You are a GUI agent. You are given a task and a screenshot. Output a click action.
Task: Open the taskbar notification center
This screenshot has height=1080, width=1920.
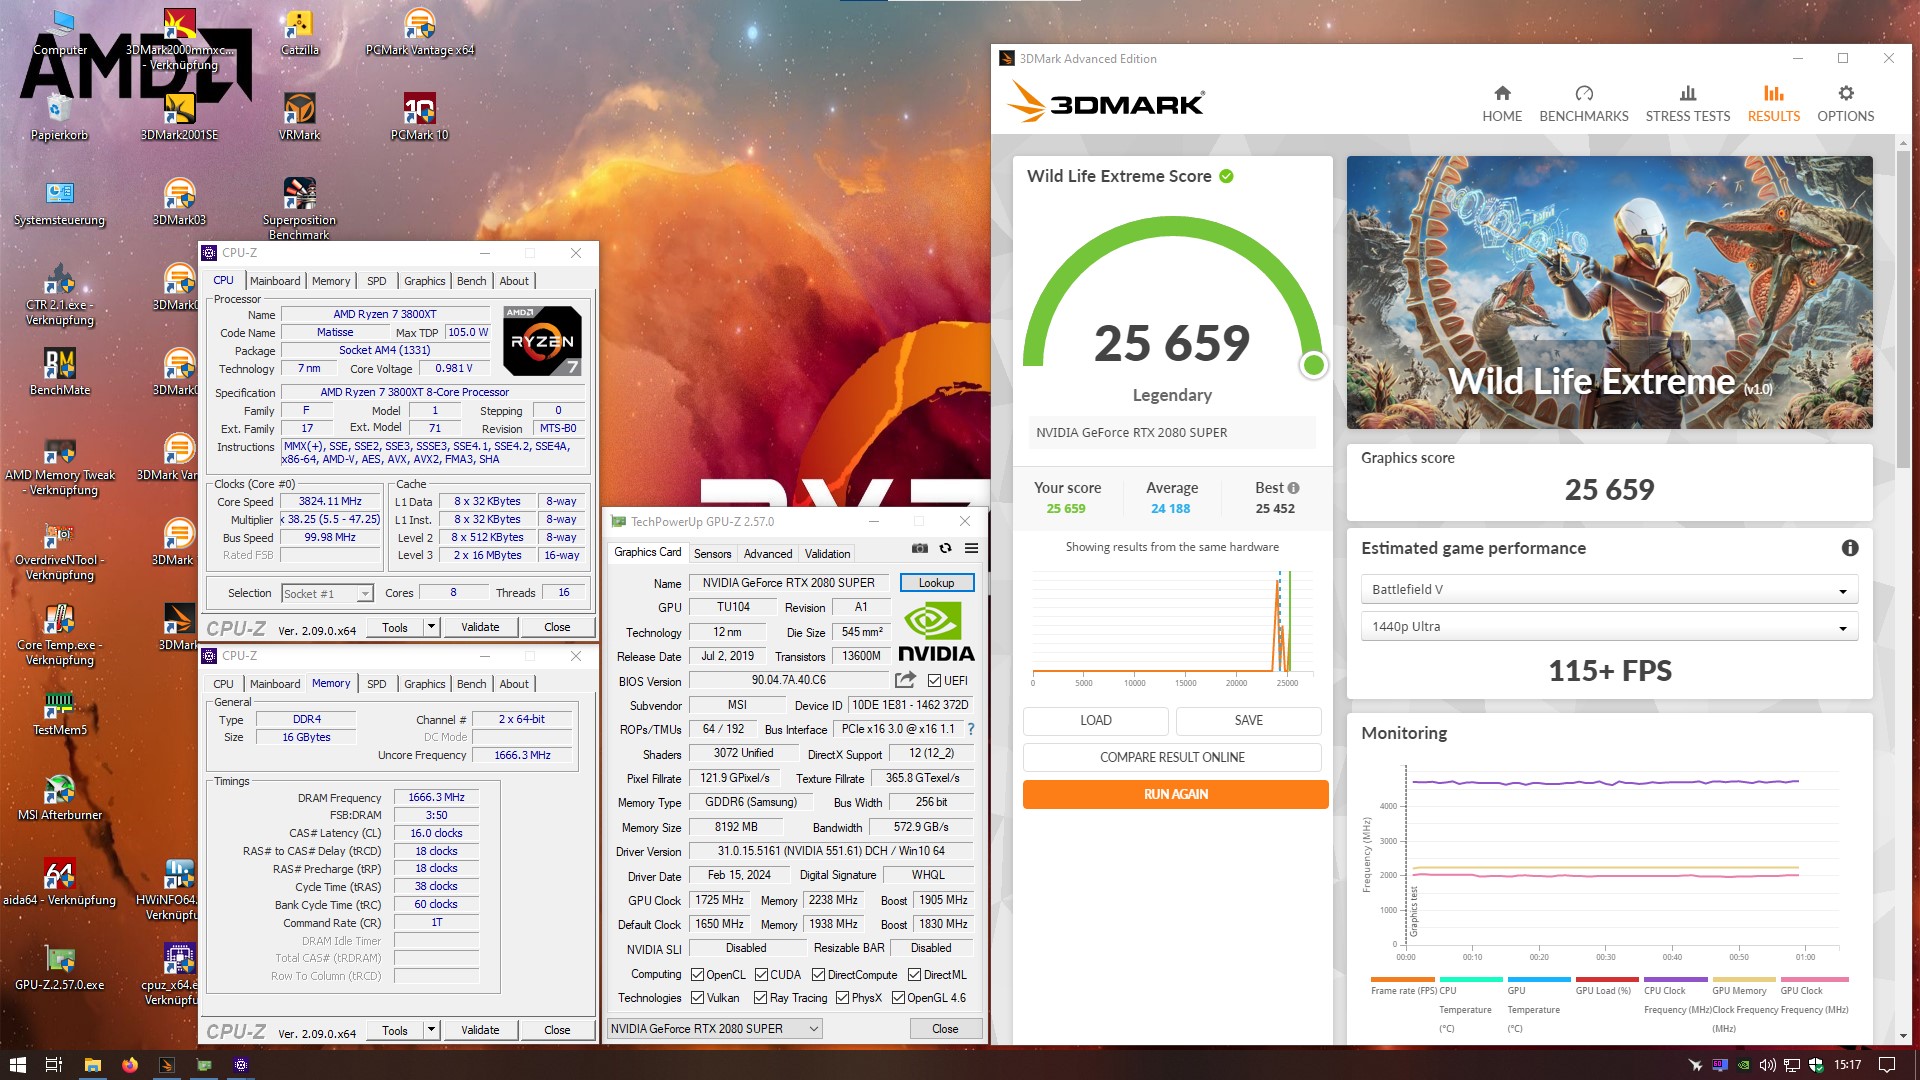(x=1886, y=1065)
